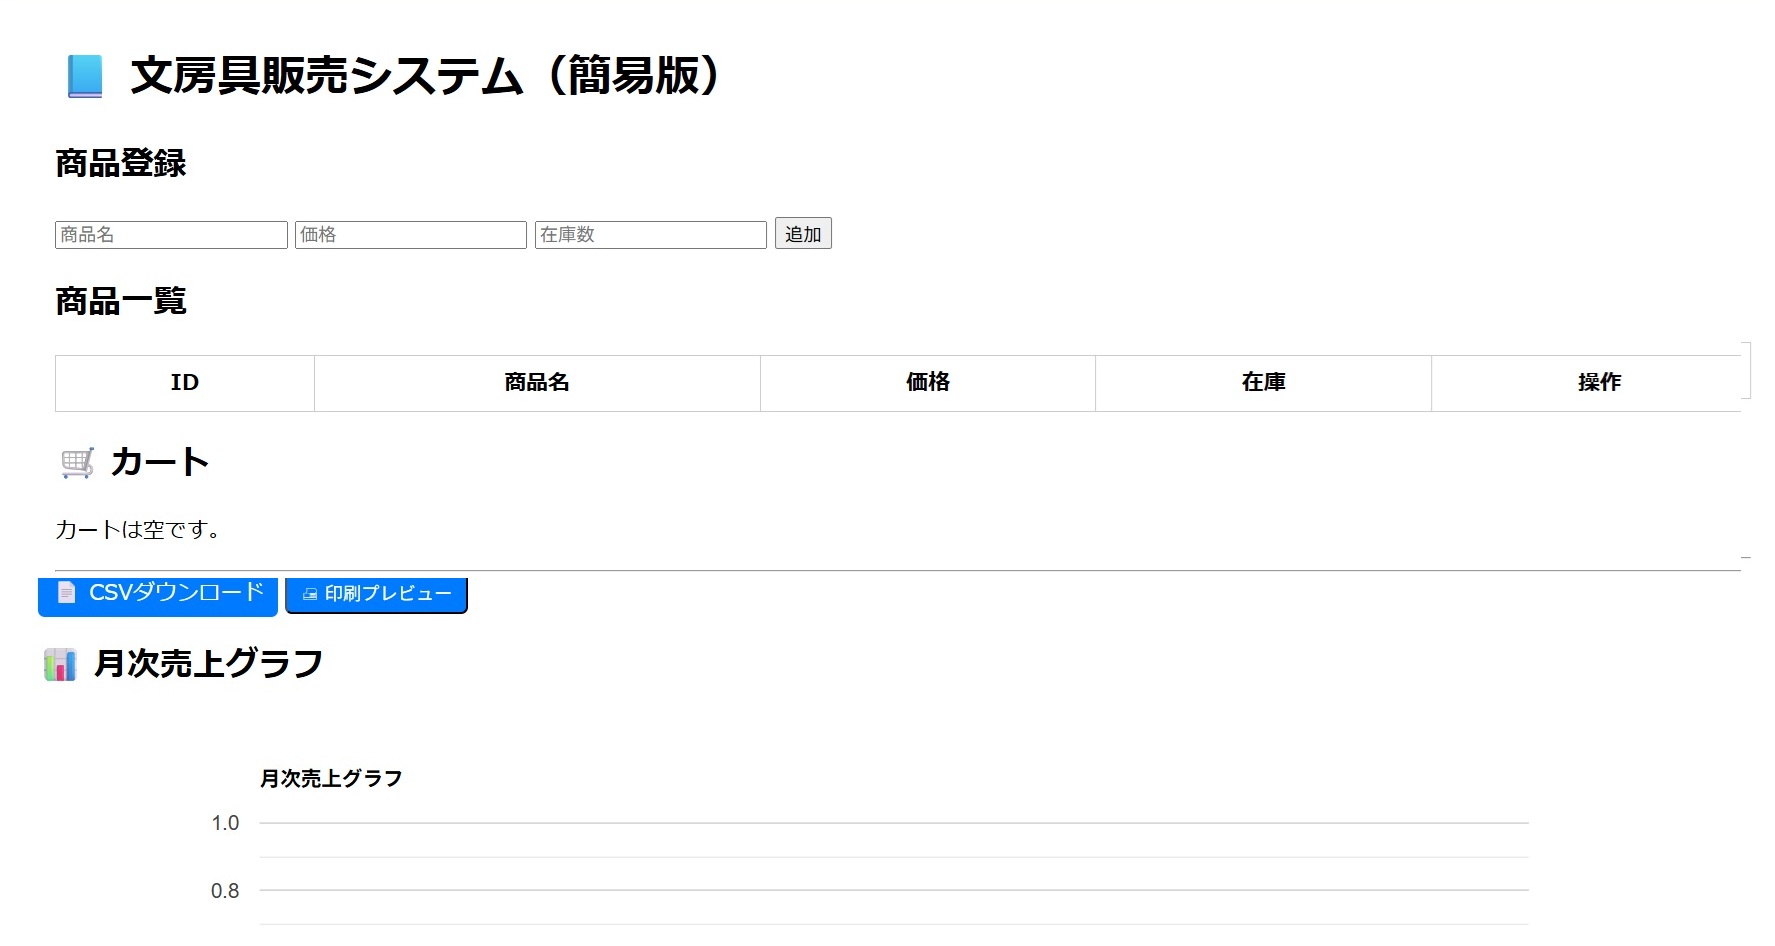Open the 印刷プレビュー print preview
The width and height of the screenshot is (1775, 946).
point(376,594)
